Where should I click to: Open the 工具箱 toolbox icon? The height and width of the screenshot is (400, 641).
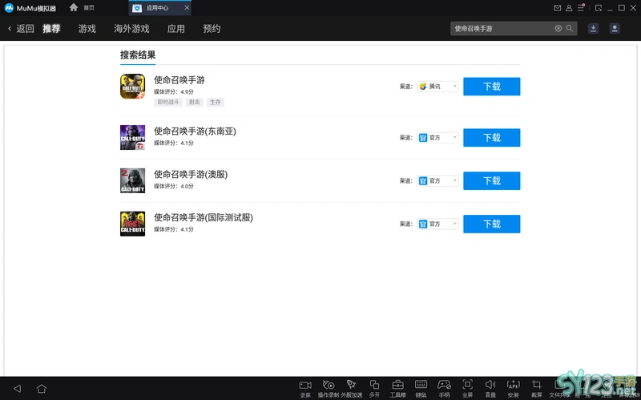pos(397,385)
